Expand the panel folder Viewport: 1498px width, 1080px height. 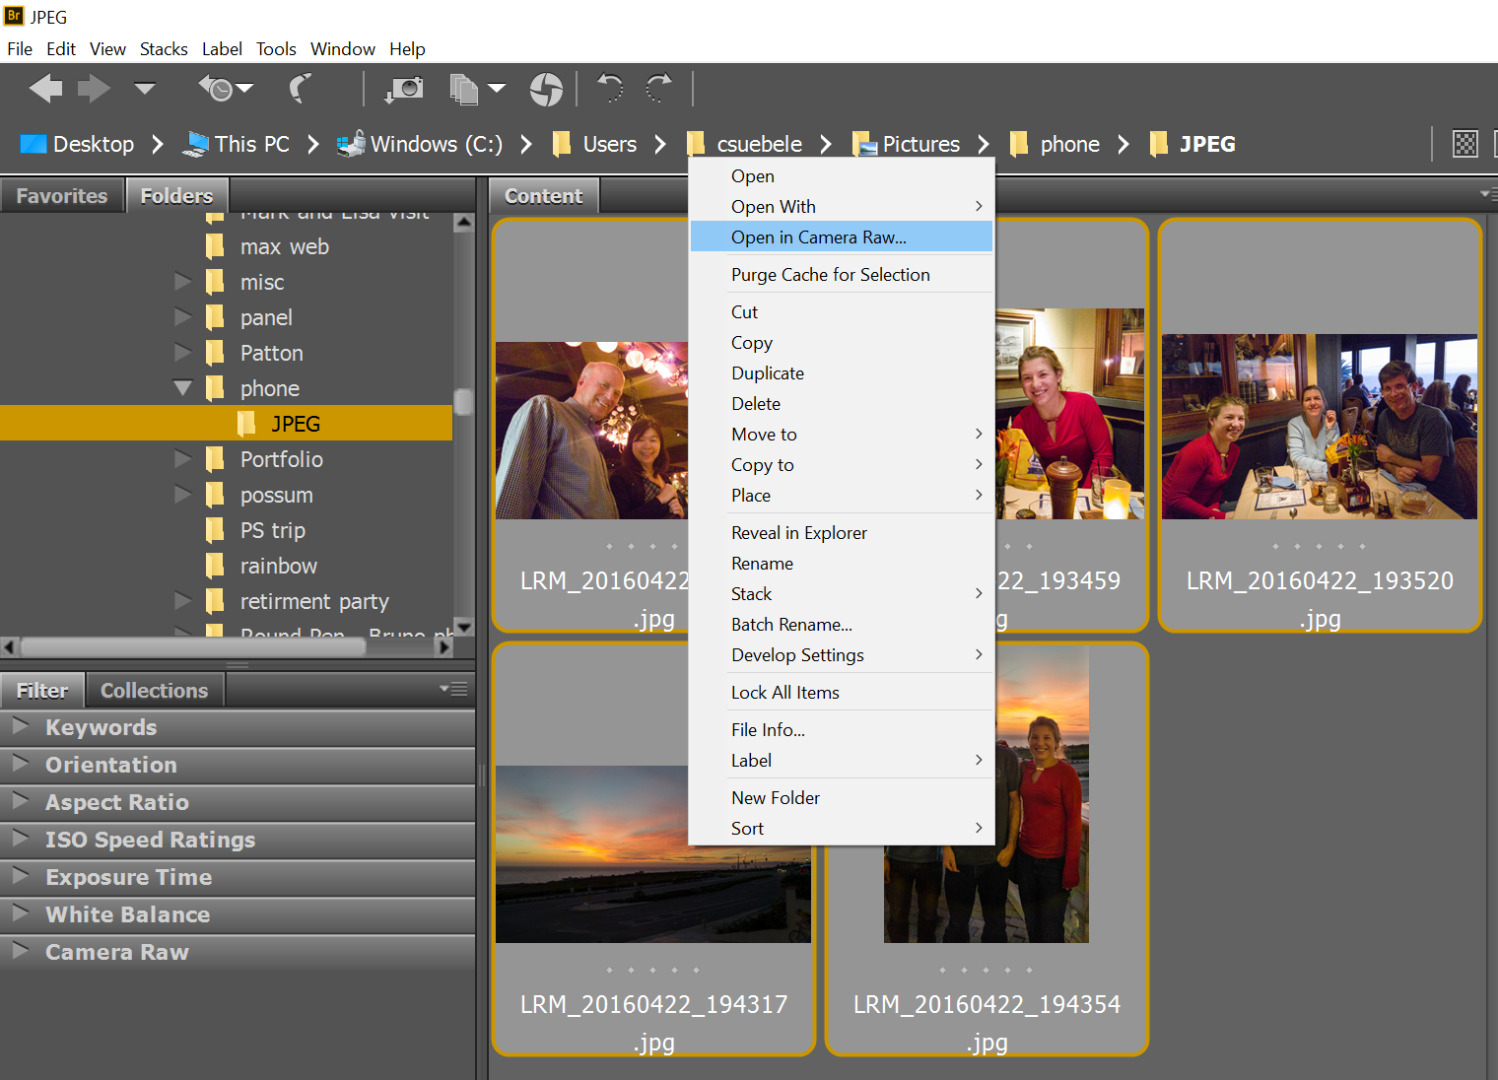(183, 317)
